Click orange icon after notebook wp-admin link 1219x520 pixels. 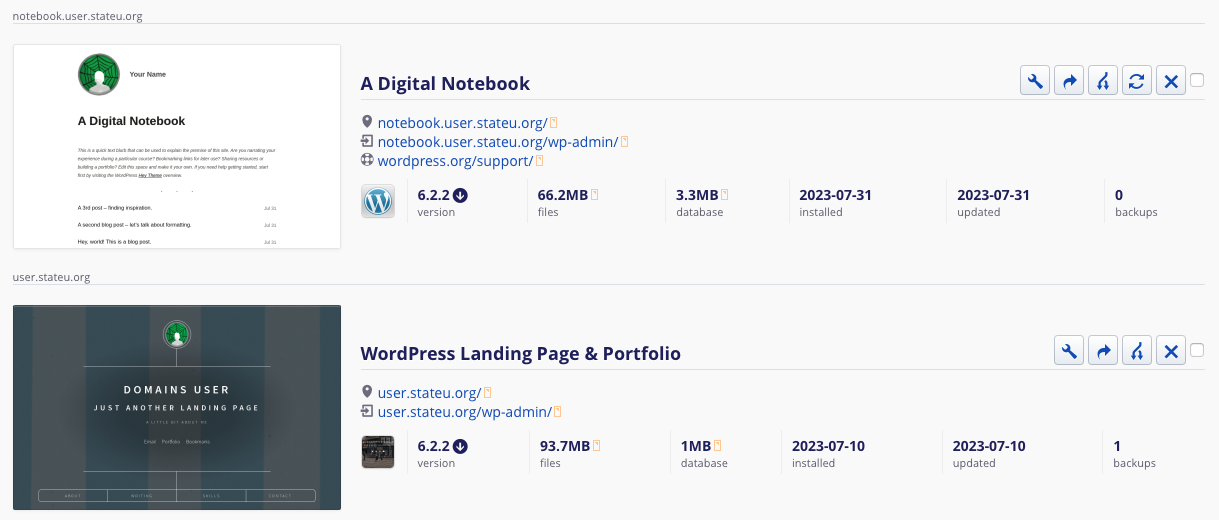(x=624, y=142)
